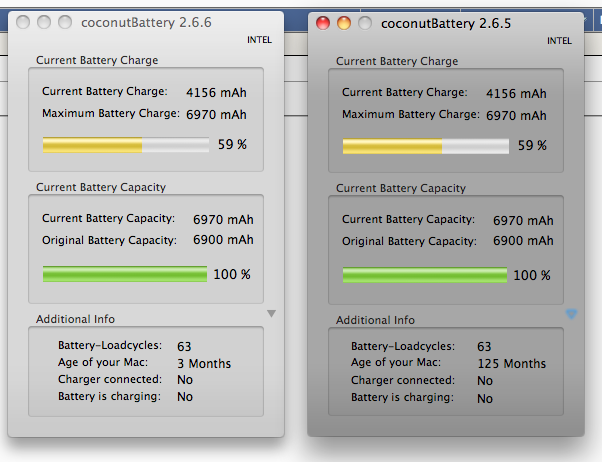The image size is (602, 462).
Task: Click Maximum Battery Charge 6970 mAh in 2.6.5
Action: (x=516, y=116)
